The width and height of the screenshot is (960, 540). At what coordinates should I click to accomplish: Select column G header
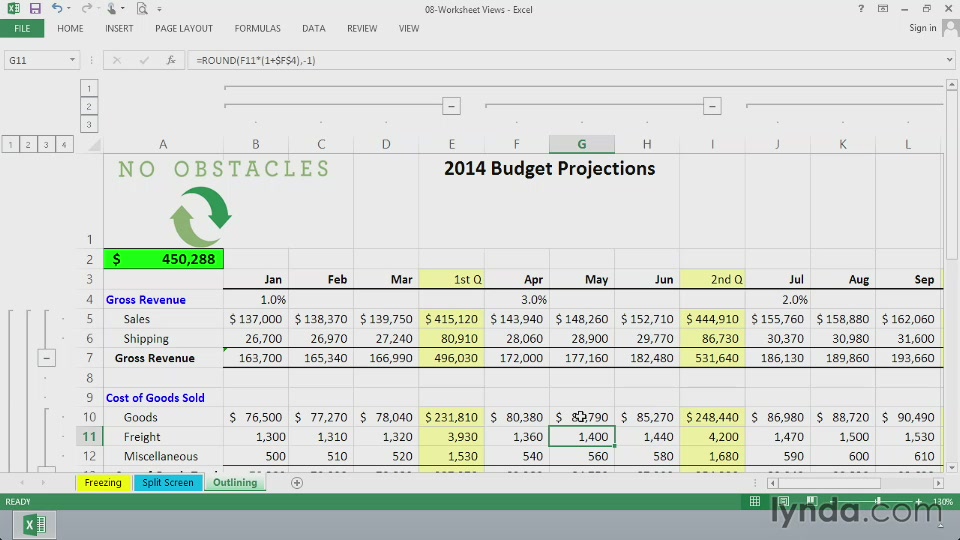pyautogui.click(x=582, y=144)
